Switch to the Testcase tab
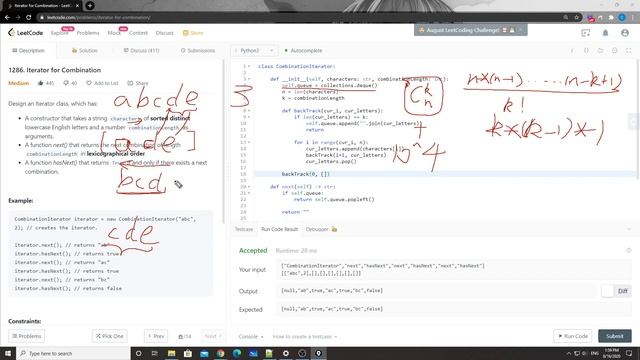 [x=244, y=229]
